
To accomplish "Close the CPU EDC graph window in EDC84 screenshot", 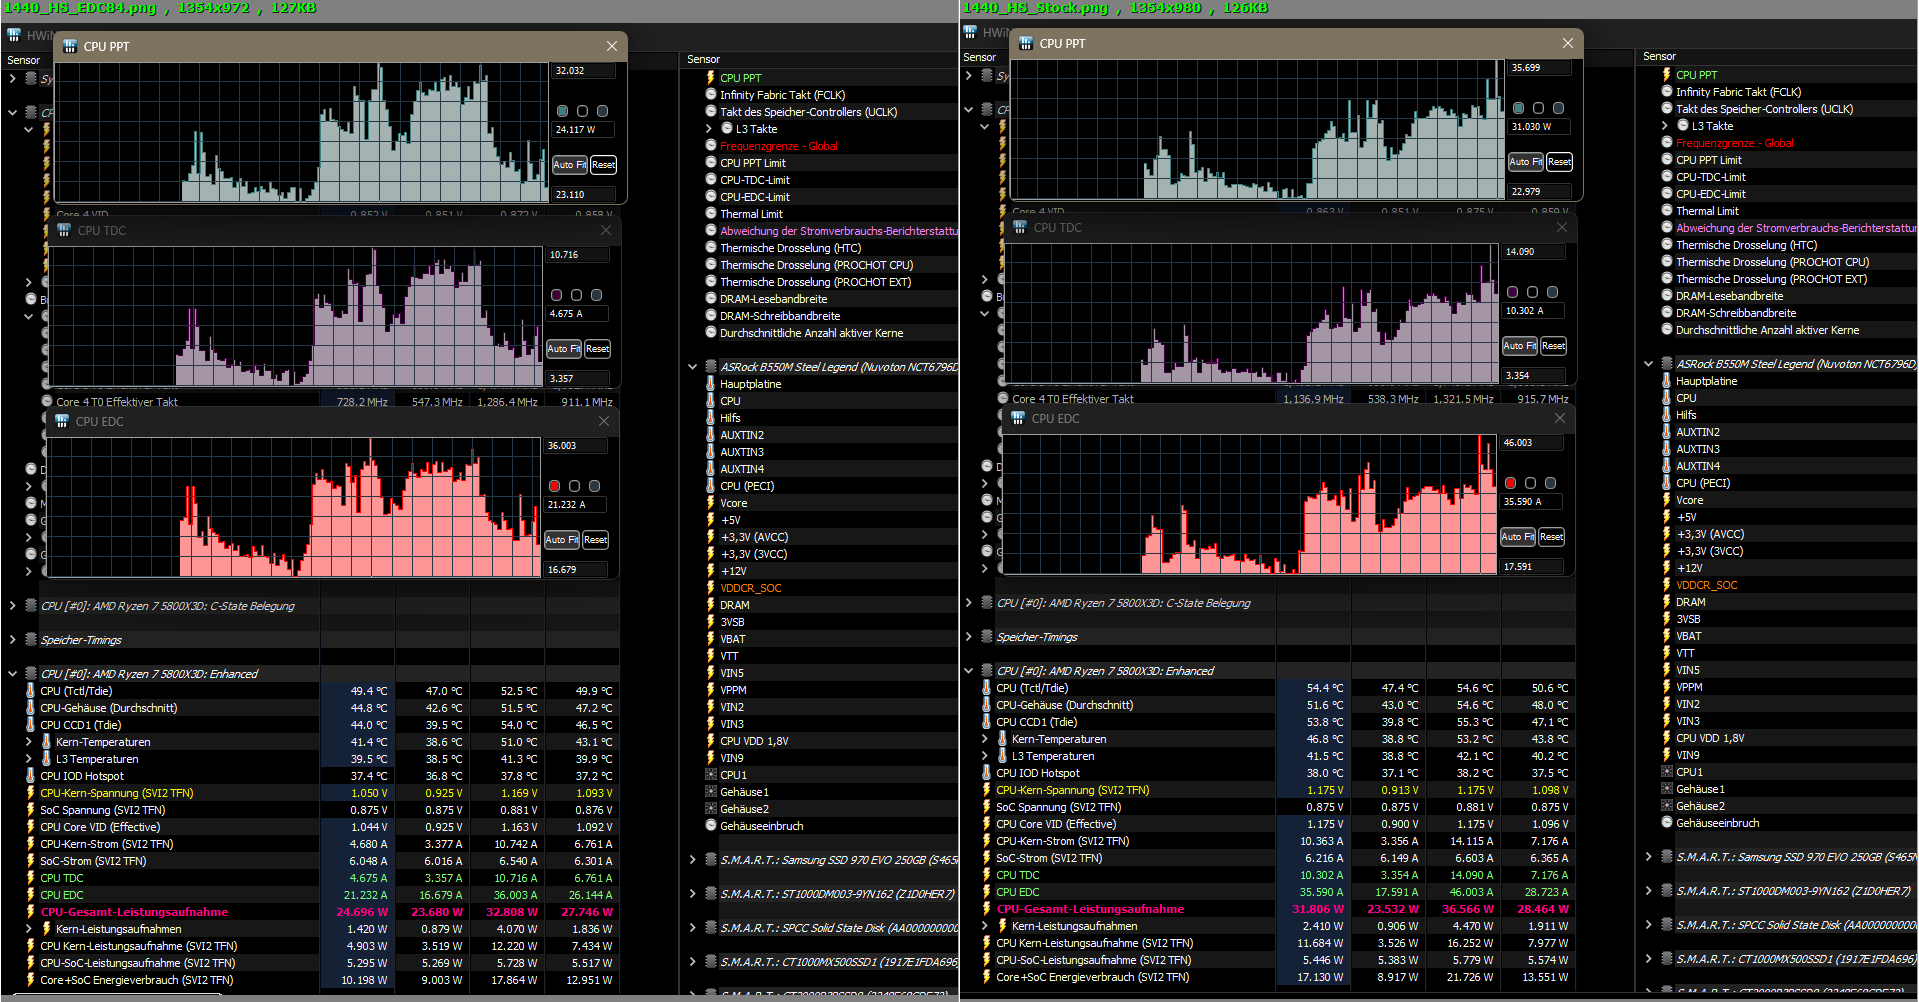I will [603, 421].
